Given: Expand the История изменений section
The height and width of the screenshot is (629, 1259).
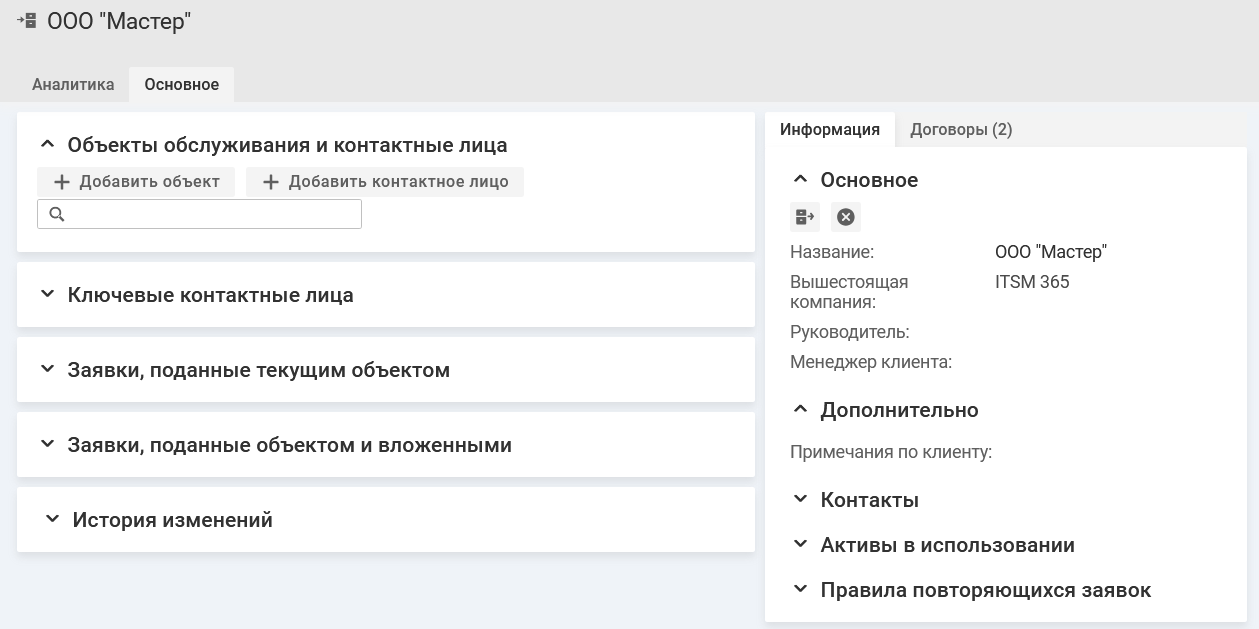Looking at the screenshot, I should [51, 520].
